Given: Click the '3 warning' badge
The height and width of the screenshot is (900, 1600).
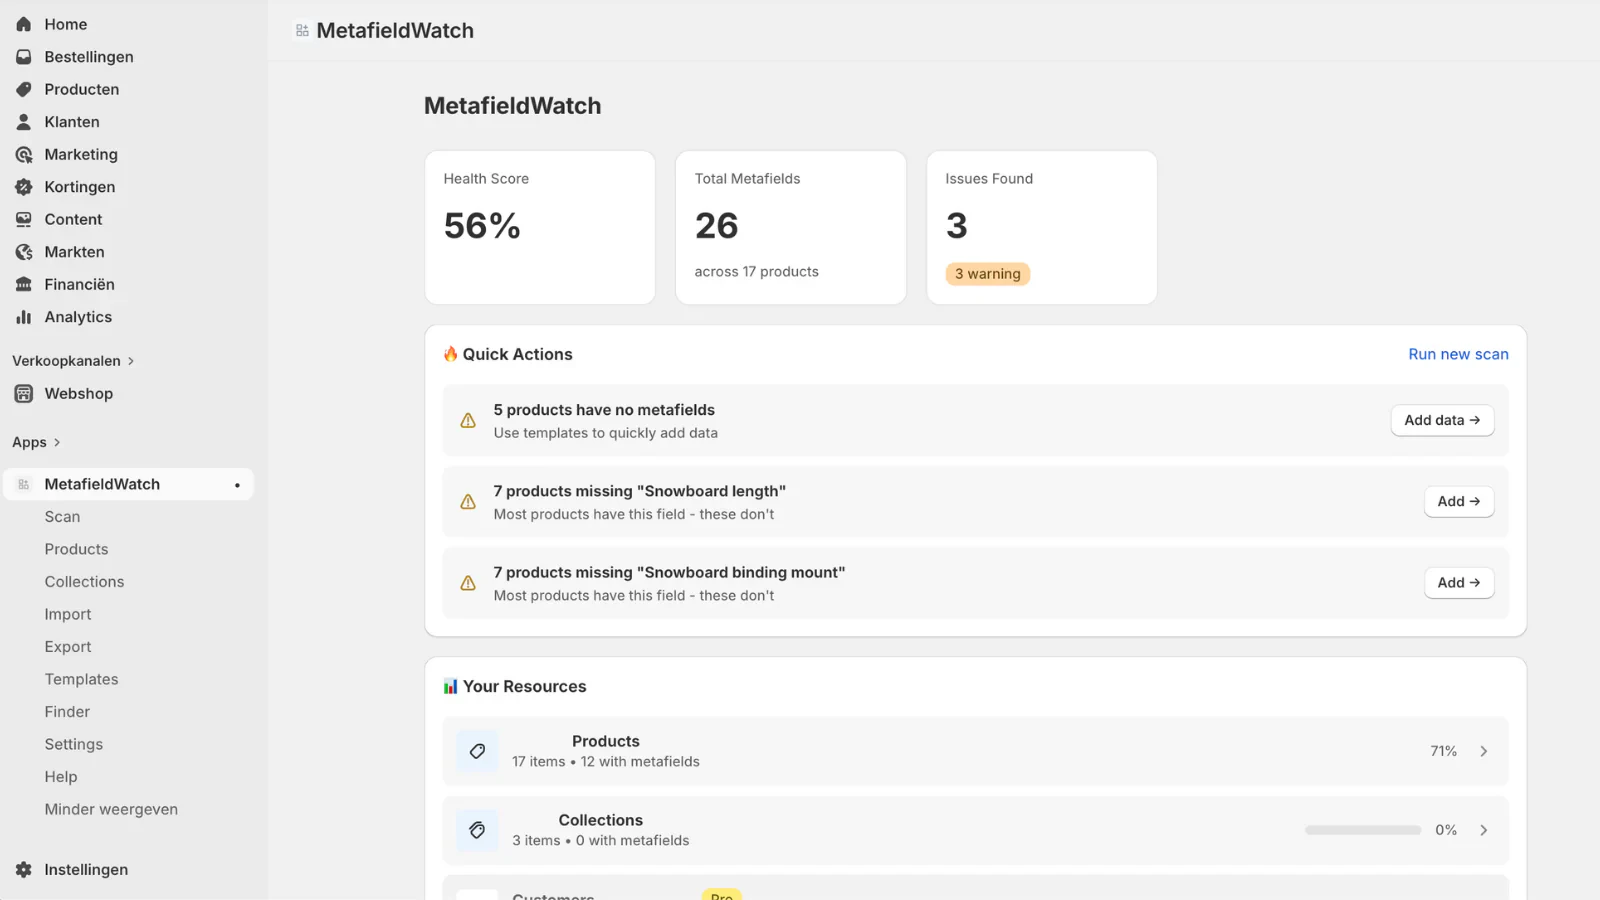Looking at the screenshot, I should point(988,274).
